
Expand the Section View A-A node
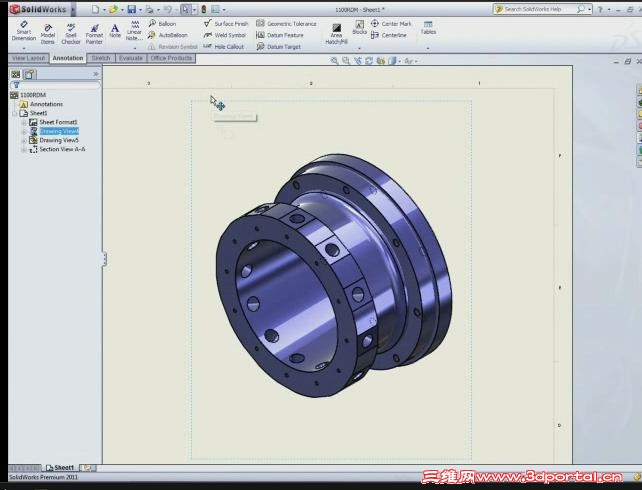tap(24, 149)
